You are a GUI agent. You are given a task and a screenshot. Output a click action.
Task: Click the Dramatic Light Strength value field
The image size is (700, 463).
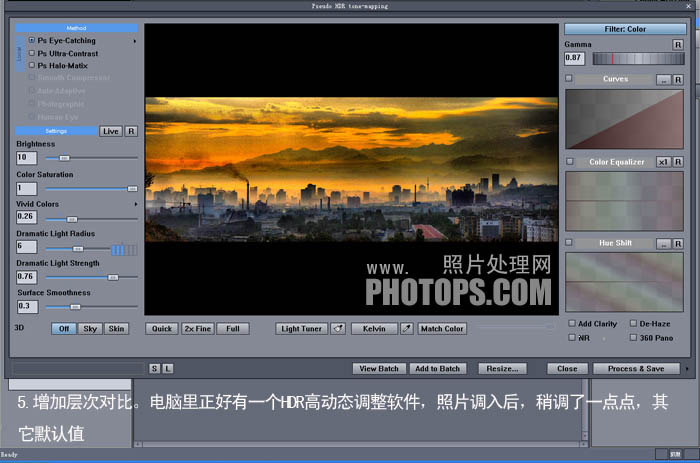tap(26, 276)
